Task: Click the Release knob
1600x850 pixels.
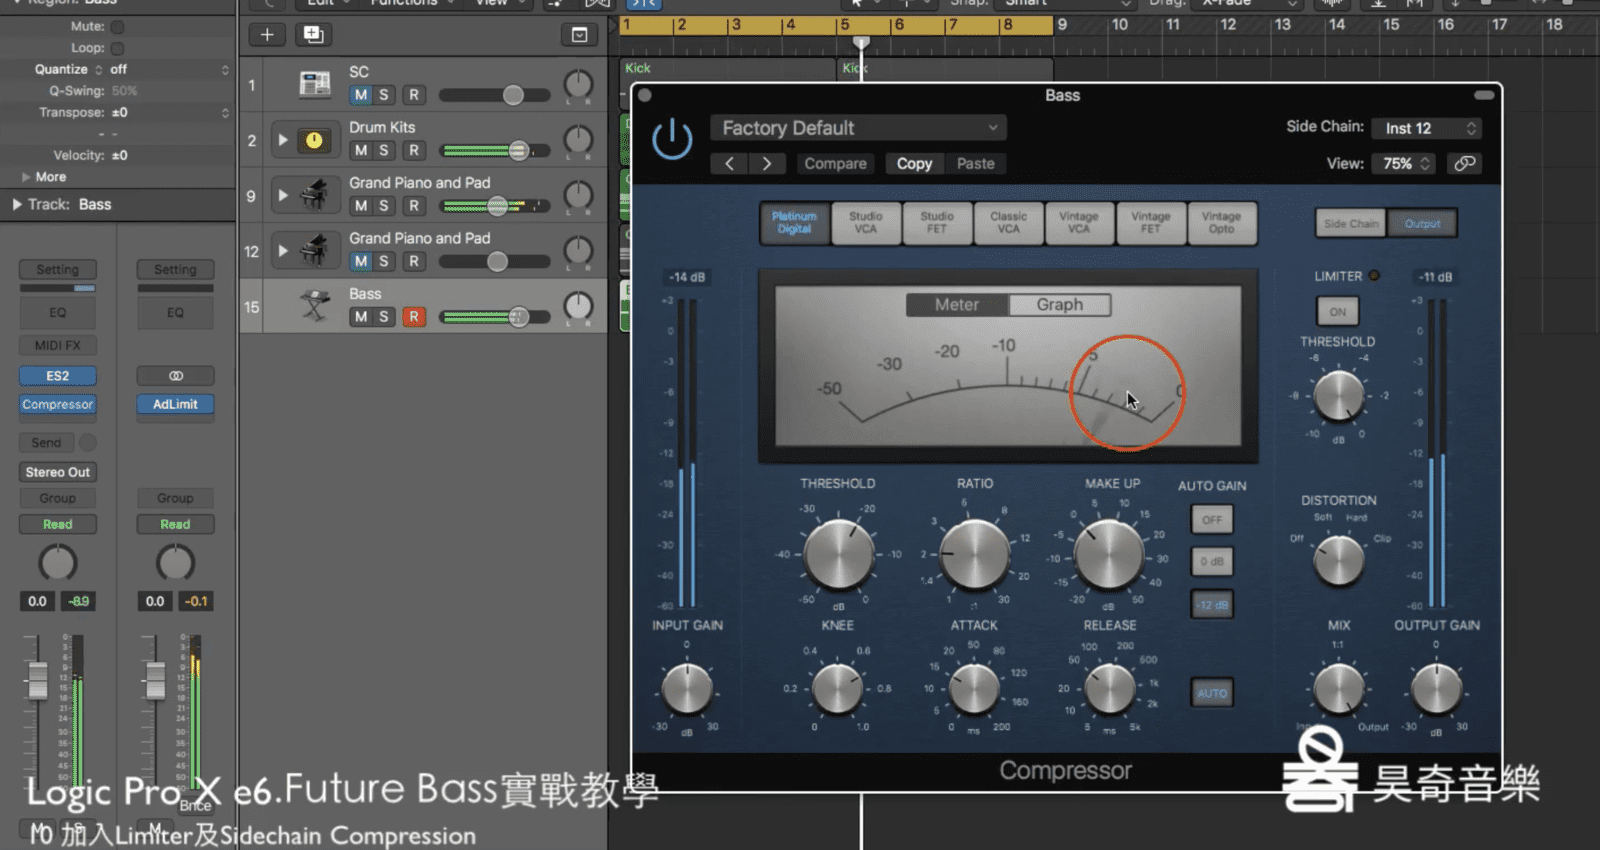Action: (x=1110, y=689)
